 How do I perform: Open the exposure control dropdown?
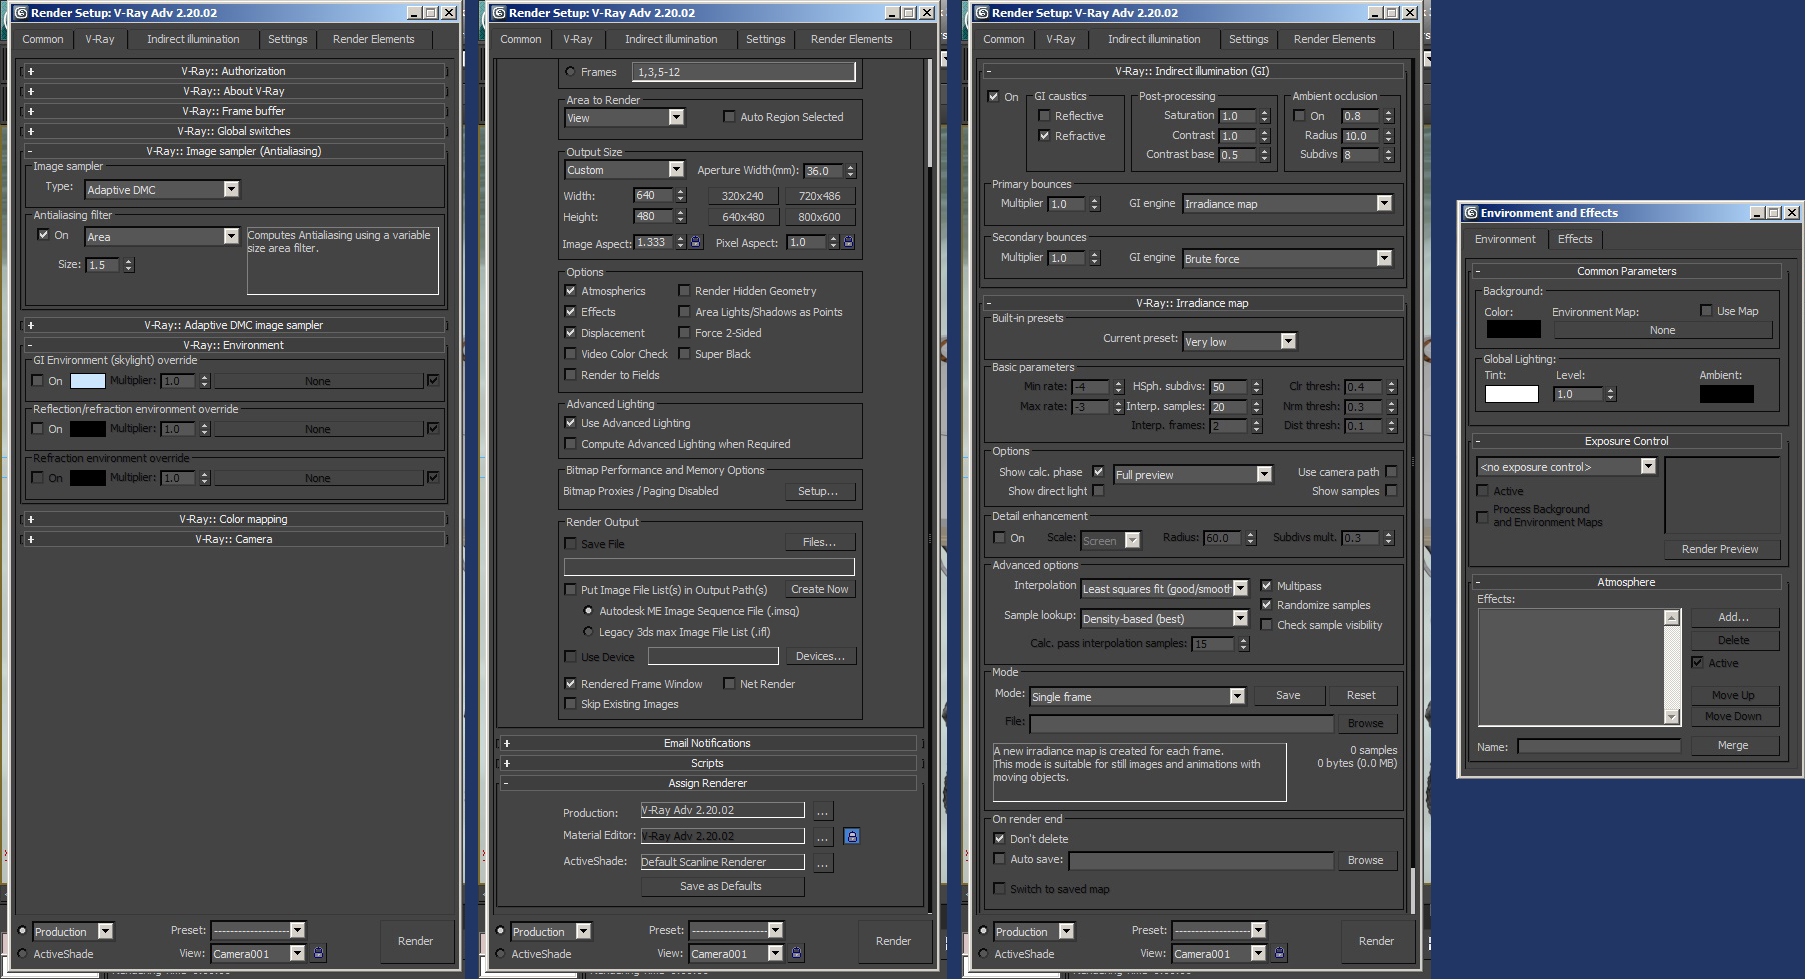(x=1566, y=467)
